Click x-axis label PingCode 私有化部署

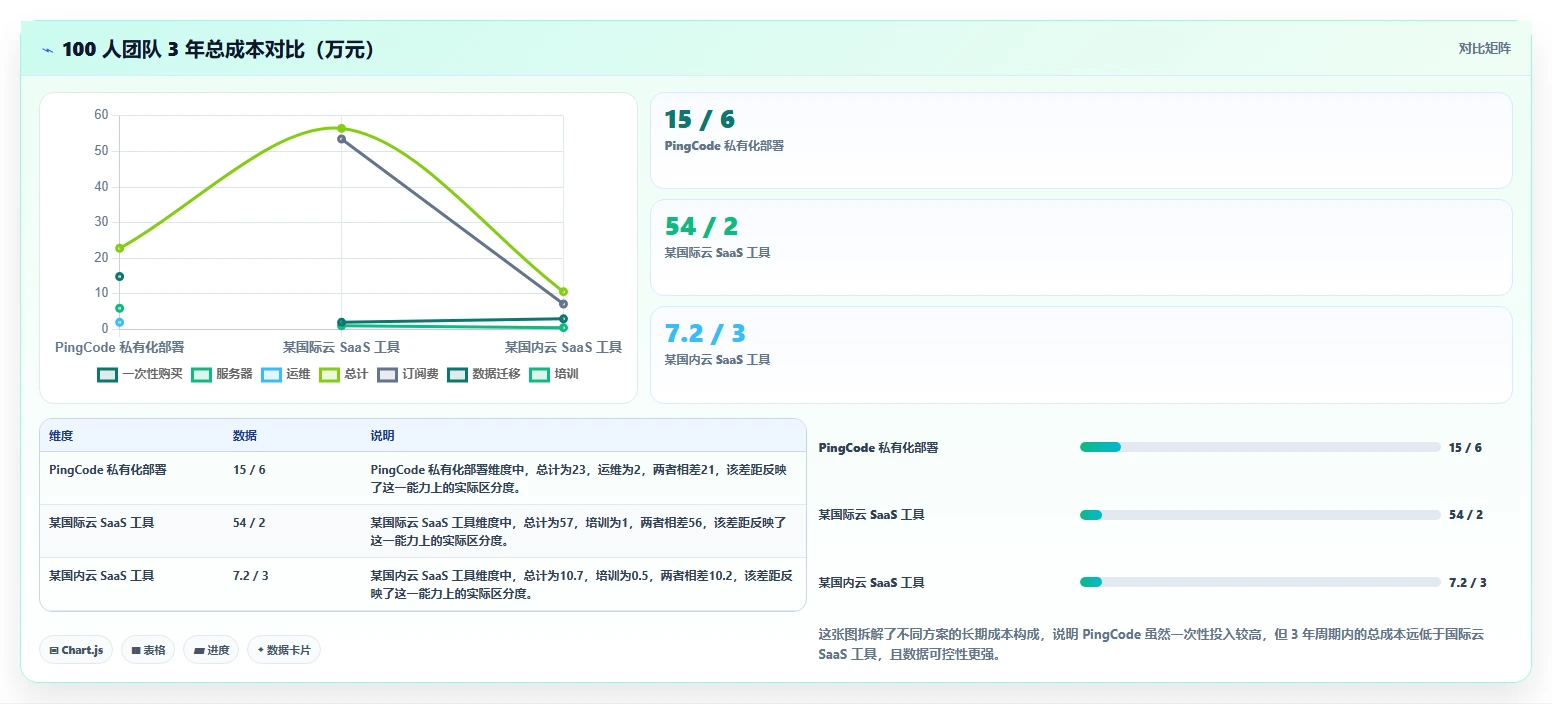[x=120, y=347]
